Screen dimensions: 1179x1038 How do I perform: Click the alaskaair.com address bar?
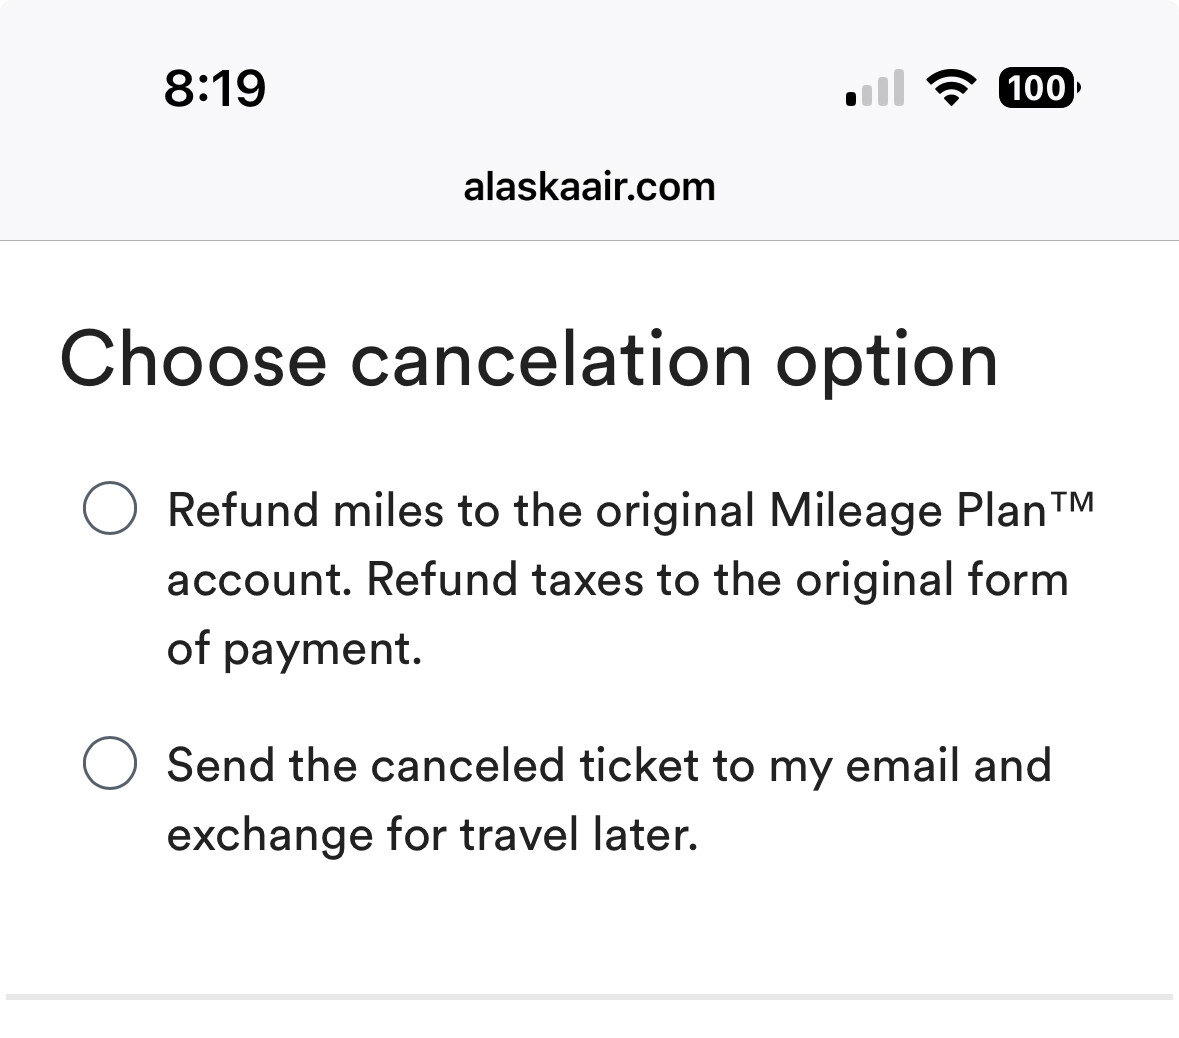coord(590,187)
